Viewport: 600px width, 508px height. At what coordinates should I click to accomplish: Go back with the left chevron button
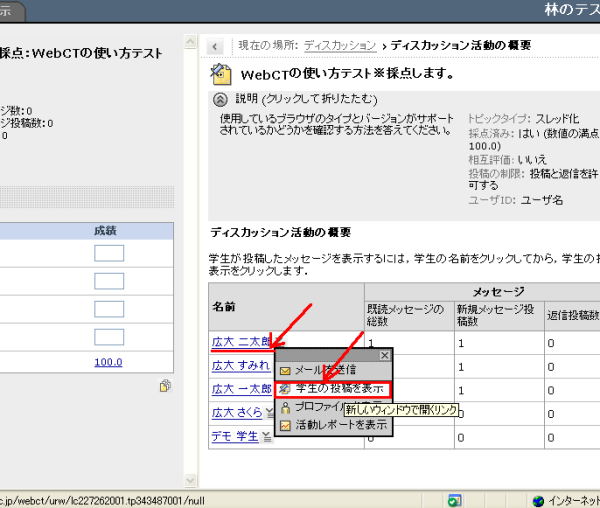click(x=215, y=47)
